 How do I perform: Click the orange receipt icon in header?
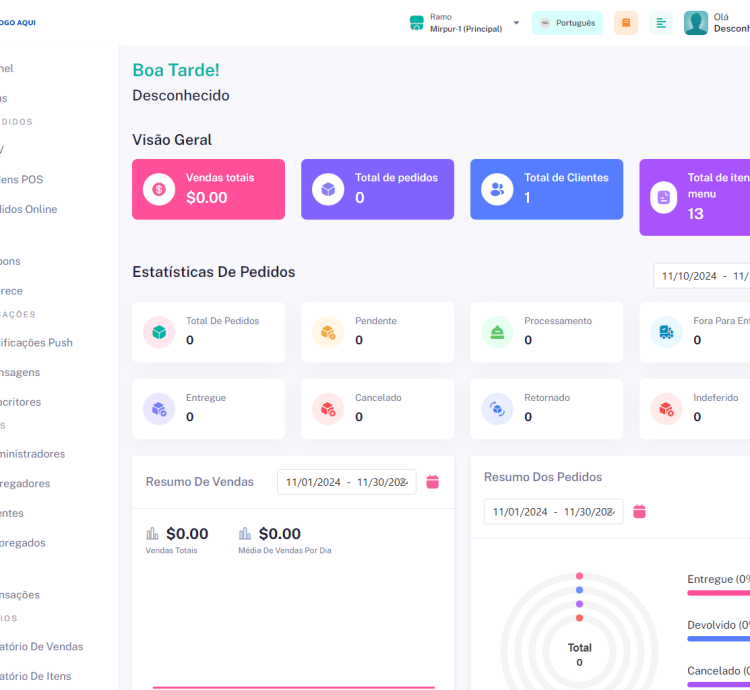pos(626,23)
